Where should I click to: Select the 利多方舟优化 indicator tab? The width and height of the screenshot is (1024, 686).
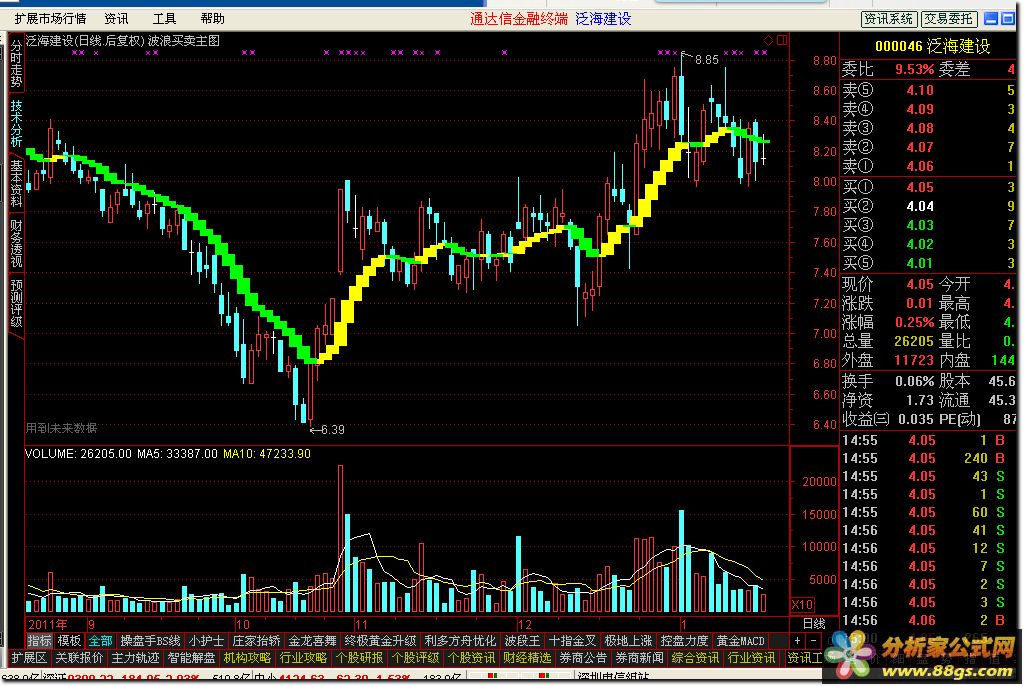(460, 641)
